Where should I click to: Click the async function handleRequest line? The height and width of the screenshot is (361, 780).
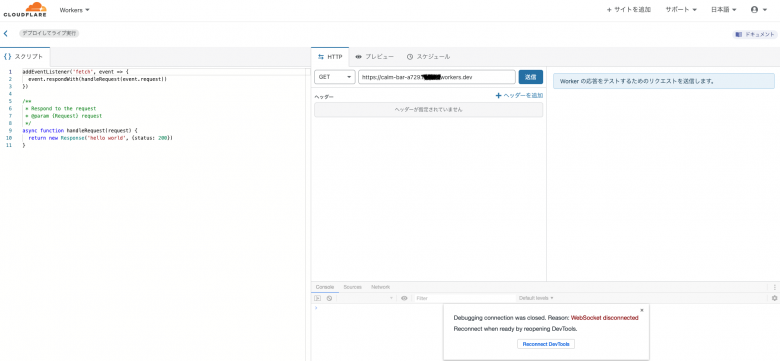point(80,130)
